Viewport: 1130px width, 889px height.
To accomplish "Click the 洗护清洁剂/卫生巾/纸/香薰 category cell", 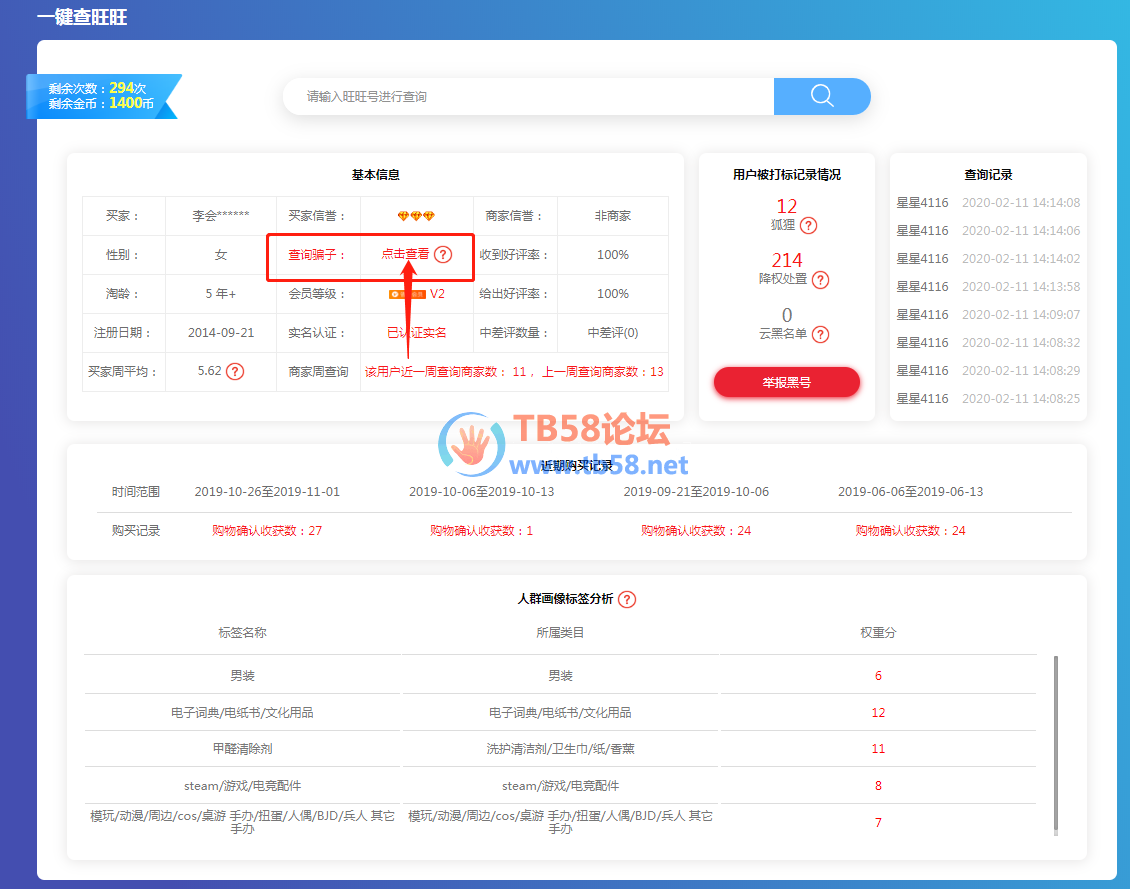I will pos(560,749).
